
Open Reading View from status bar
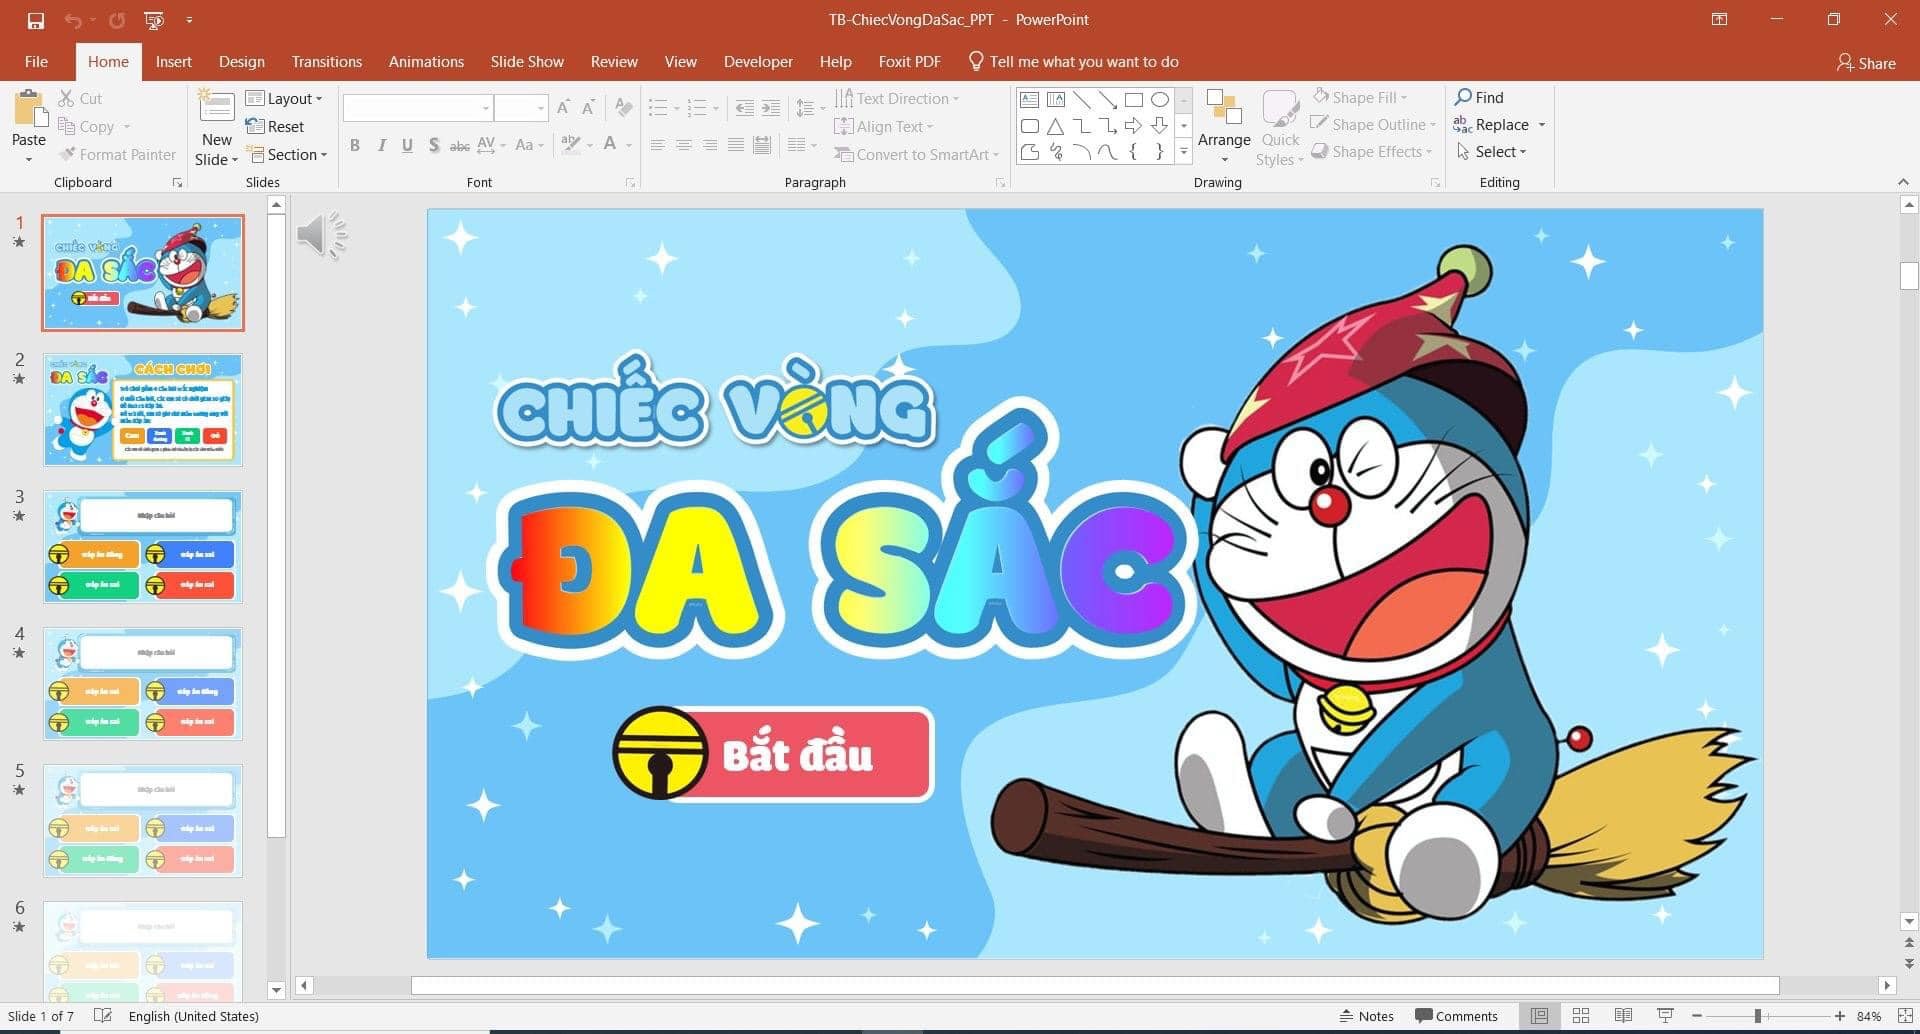tap(1623, 1016)
